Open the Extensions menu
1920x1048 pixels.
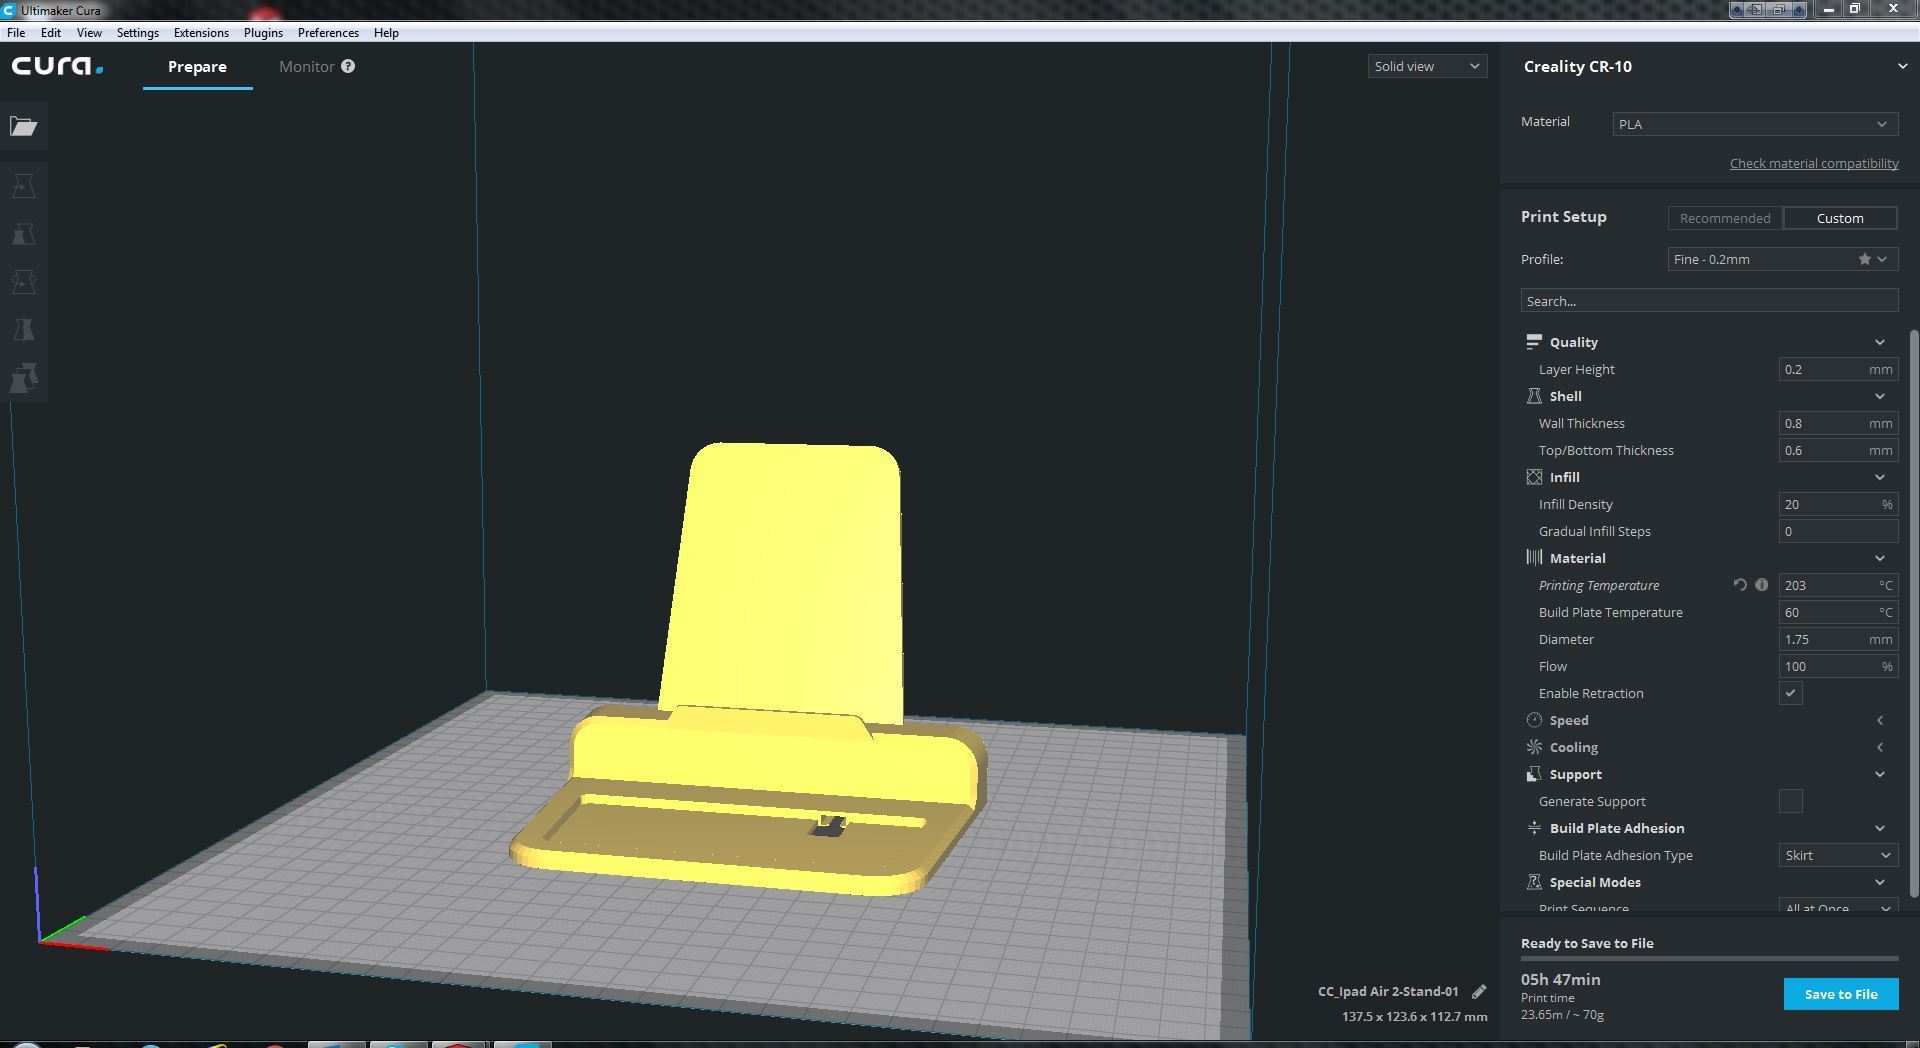(x=201, y=33)
